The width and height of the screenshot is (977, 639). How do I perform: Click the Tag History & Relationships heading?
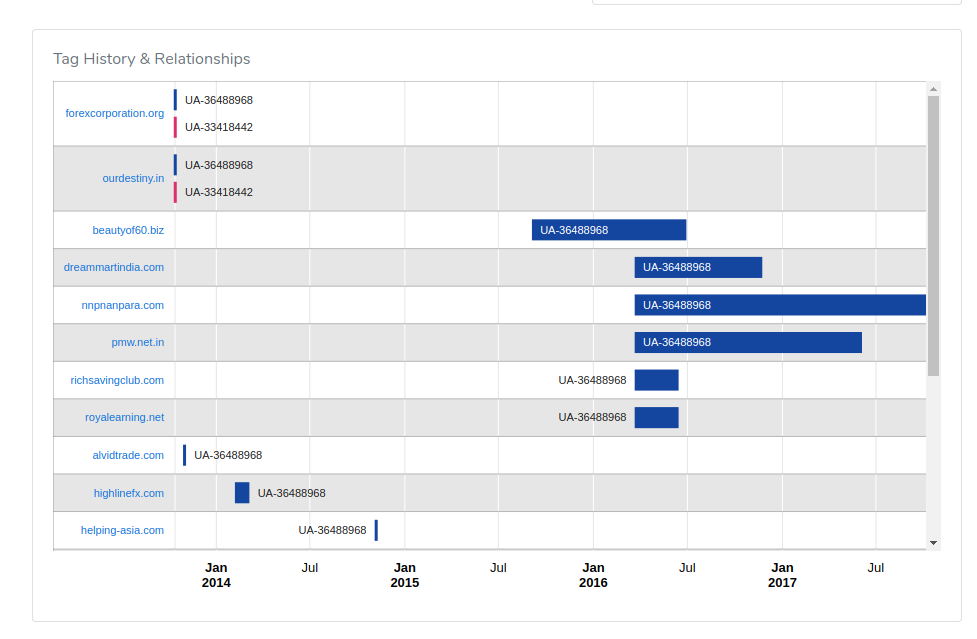coord(151,59)
